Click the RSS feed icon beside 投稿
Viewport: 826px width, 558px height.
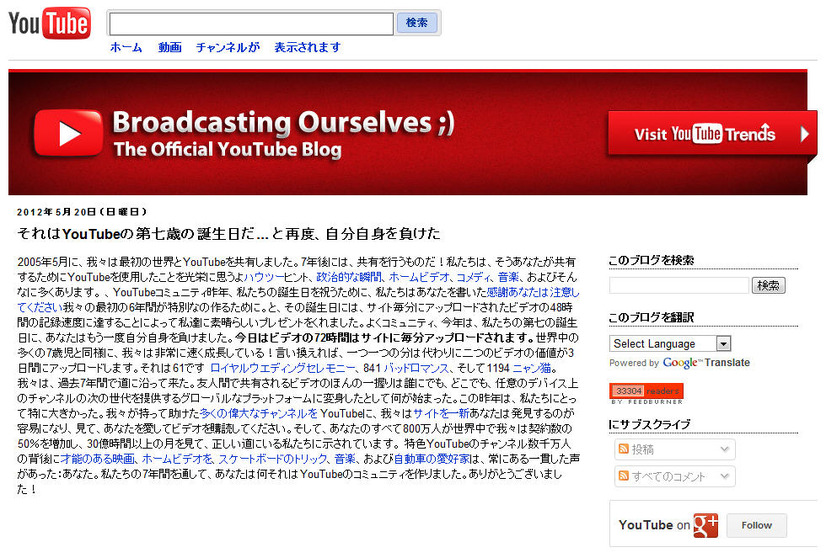624,449
